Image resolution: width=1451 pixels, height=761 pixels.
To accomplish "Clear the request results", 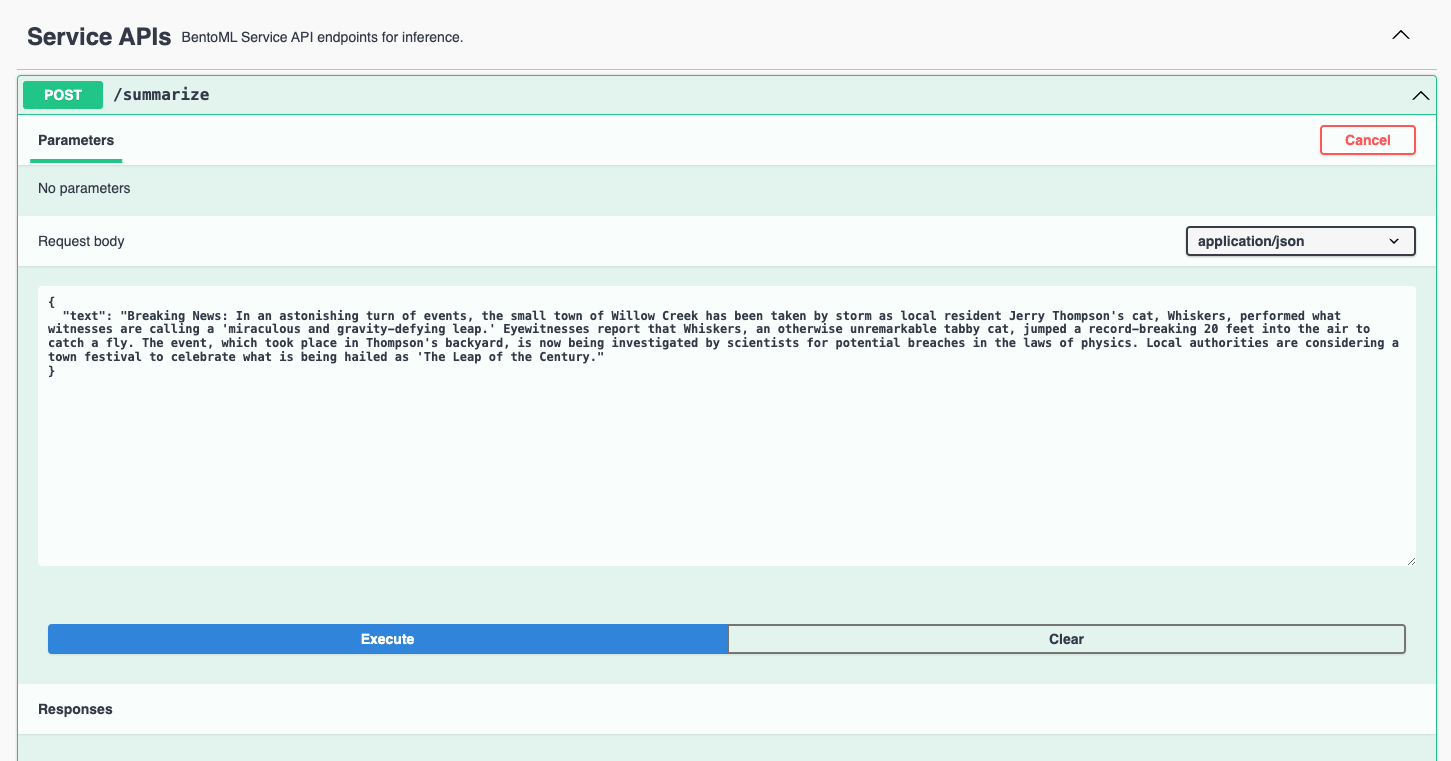I will (x=1066, y=639).
